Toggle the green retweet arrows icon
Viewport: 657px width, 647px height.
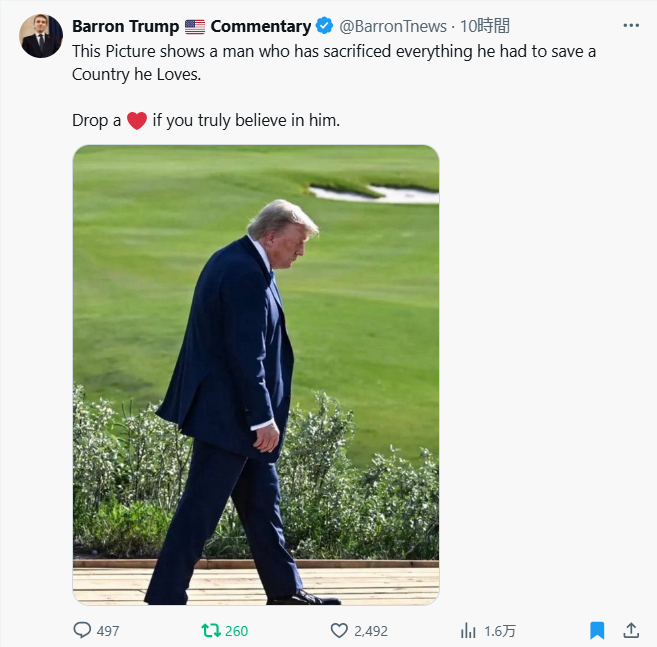click(x=210, y=630)
